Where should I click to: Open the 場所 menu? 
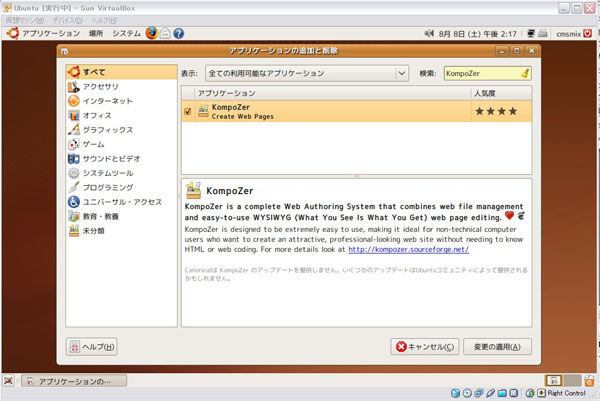[96, 34]
